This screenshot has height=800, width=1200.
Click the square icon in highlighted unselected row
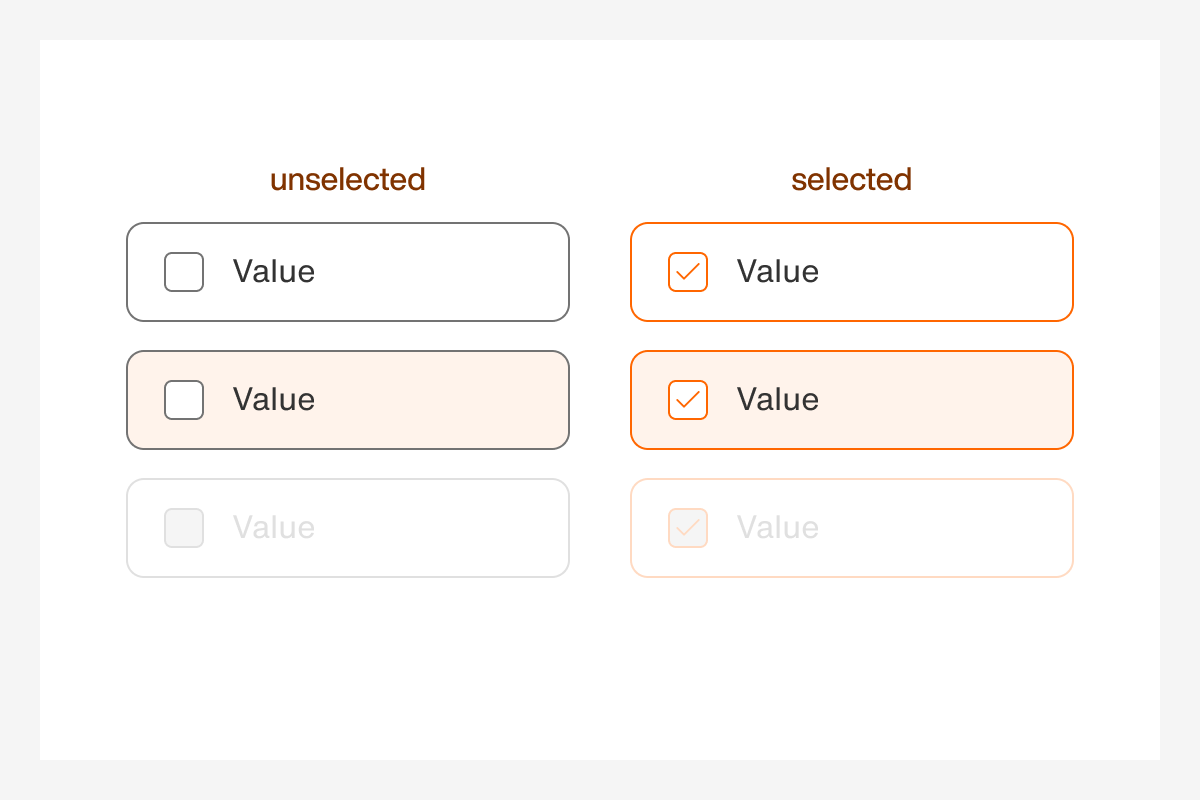pos(184,399)
